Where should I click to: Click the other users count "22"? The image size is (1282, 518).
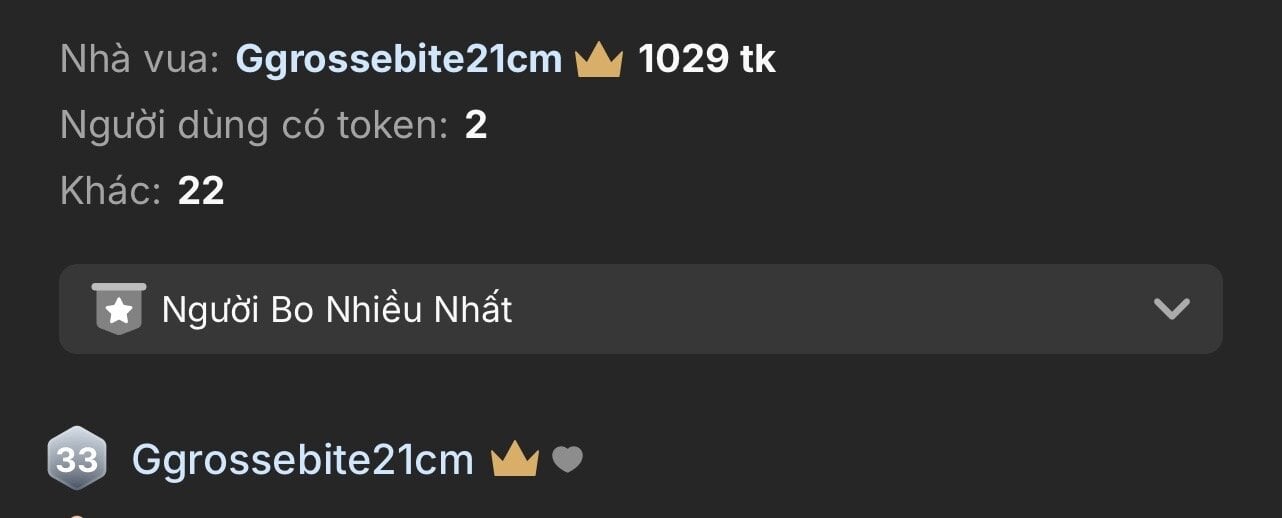coord(201,190)
